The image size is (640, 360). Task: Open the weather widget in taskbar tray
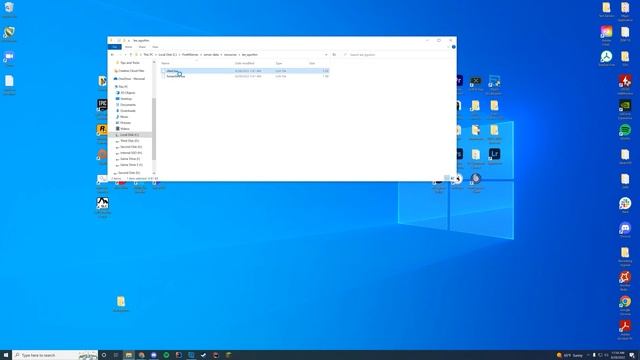pos(570,355)
